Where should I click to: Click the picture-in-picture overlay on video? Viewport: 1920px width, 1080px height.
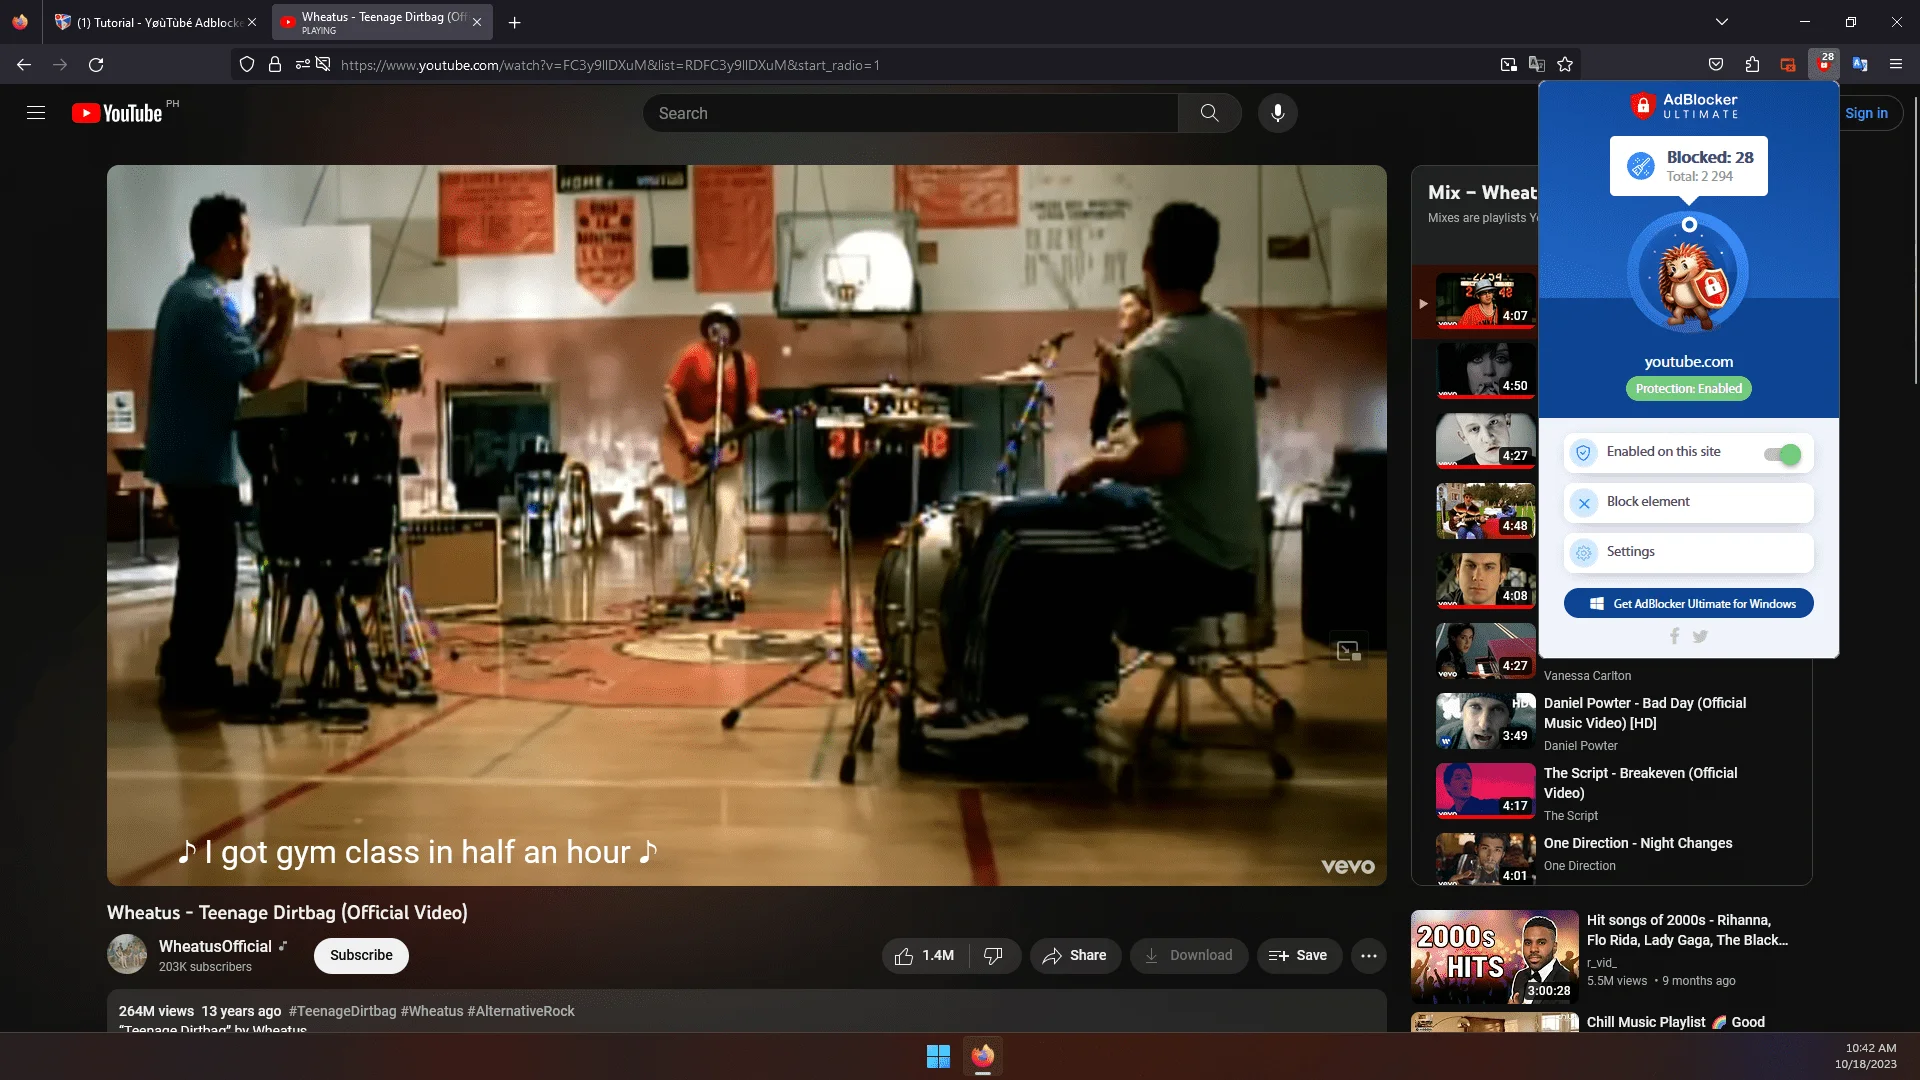pos(1348,651)
